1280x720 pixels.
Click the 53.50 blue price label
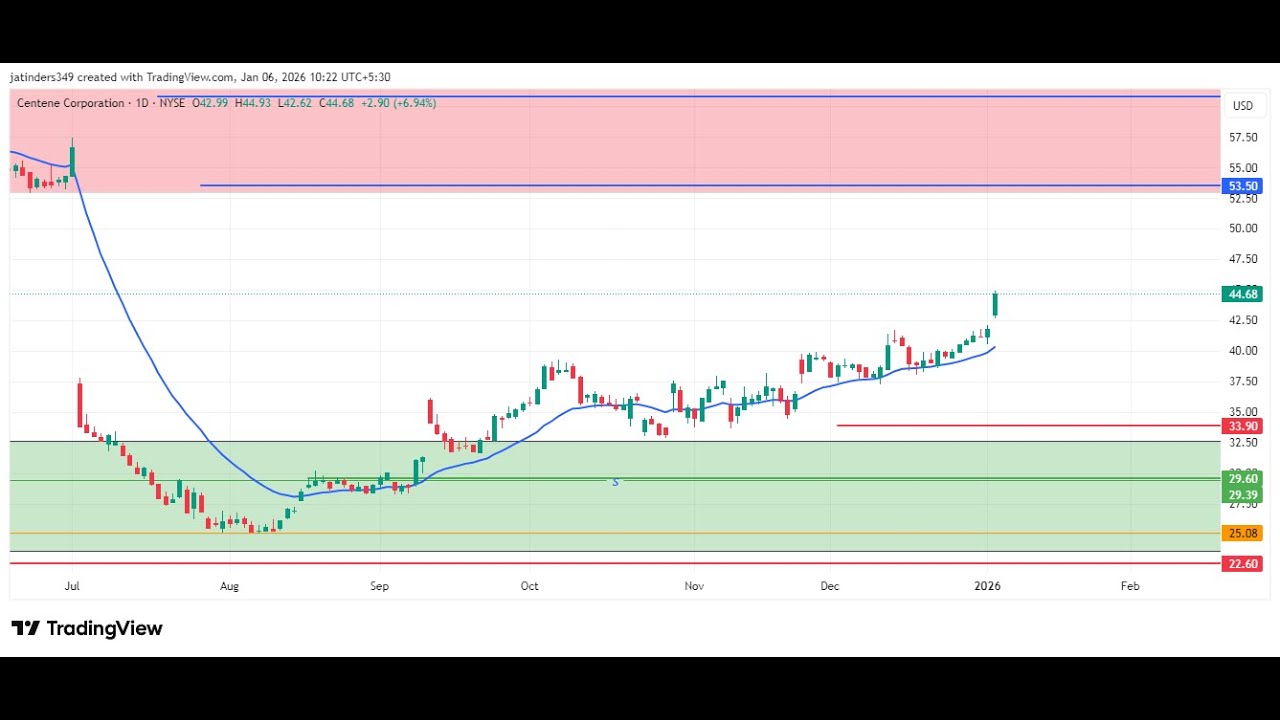click(1243, 186)
